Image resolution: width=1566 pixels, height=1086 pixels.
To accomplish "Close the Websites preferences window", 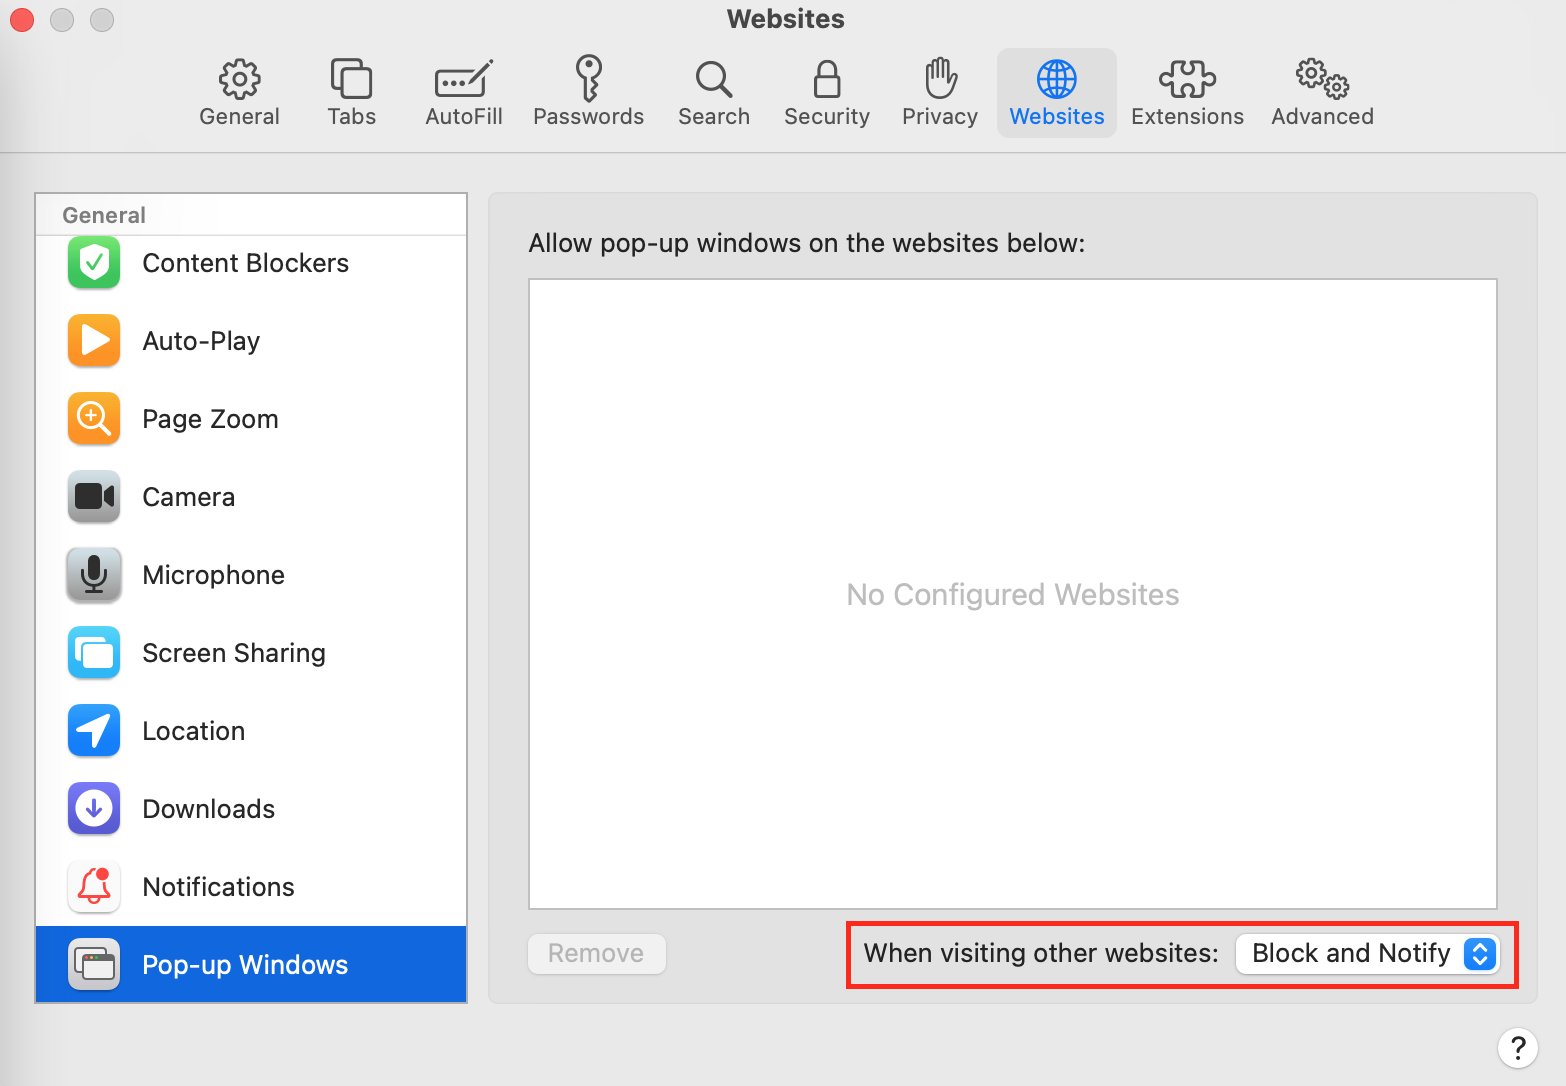I will [x=22, y=19].
